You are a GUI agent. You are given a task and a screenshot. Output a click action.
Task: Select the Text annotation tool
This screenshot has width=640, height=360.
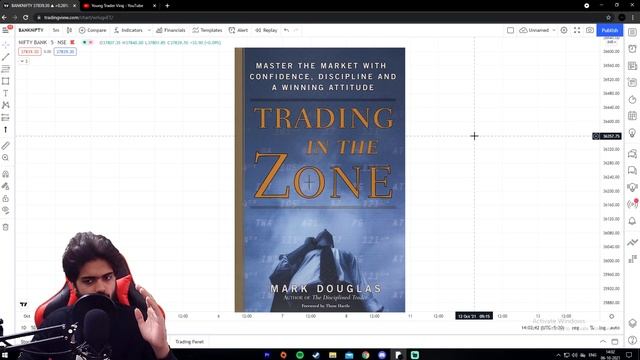pos(6,93)
